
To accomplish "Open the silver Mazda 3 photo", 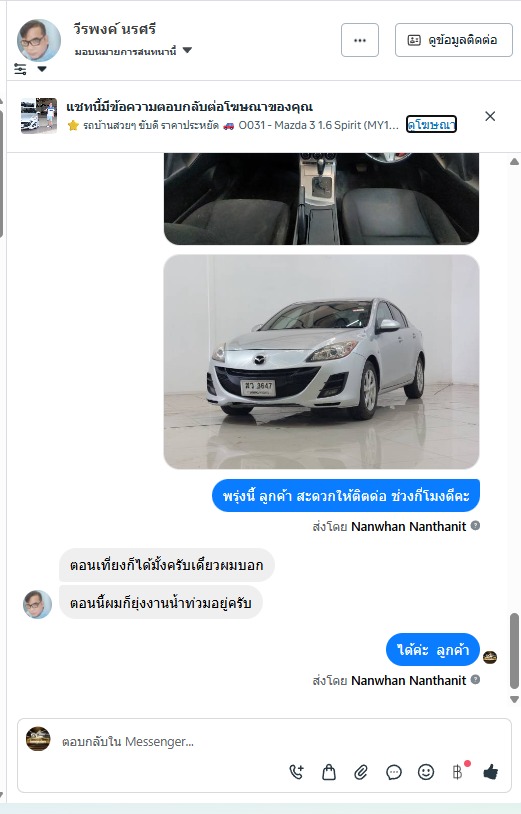I will [x=321, y=362].
